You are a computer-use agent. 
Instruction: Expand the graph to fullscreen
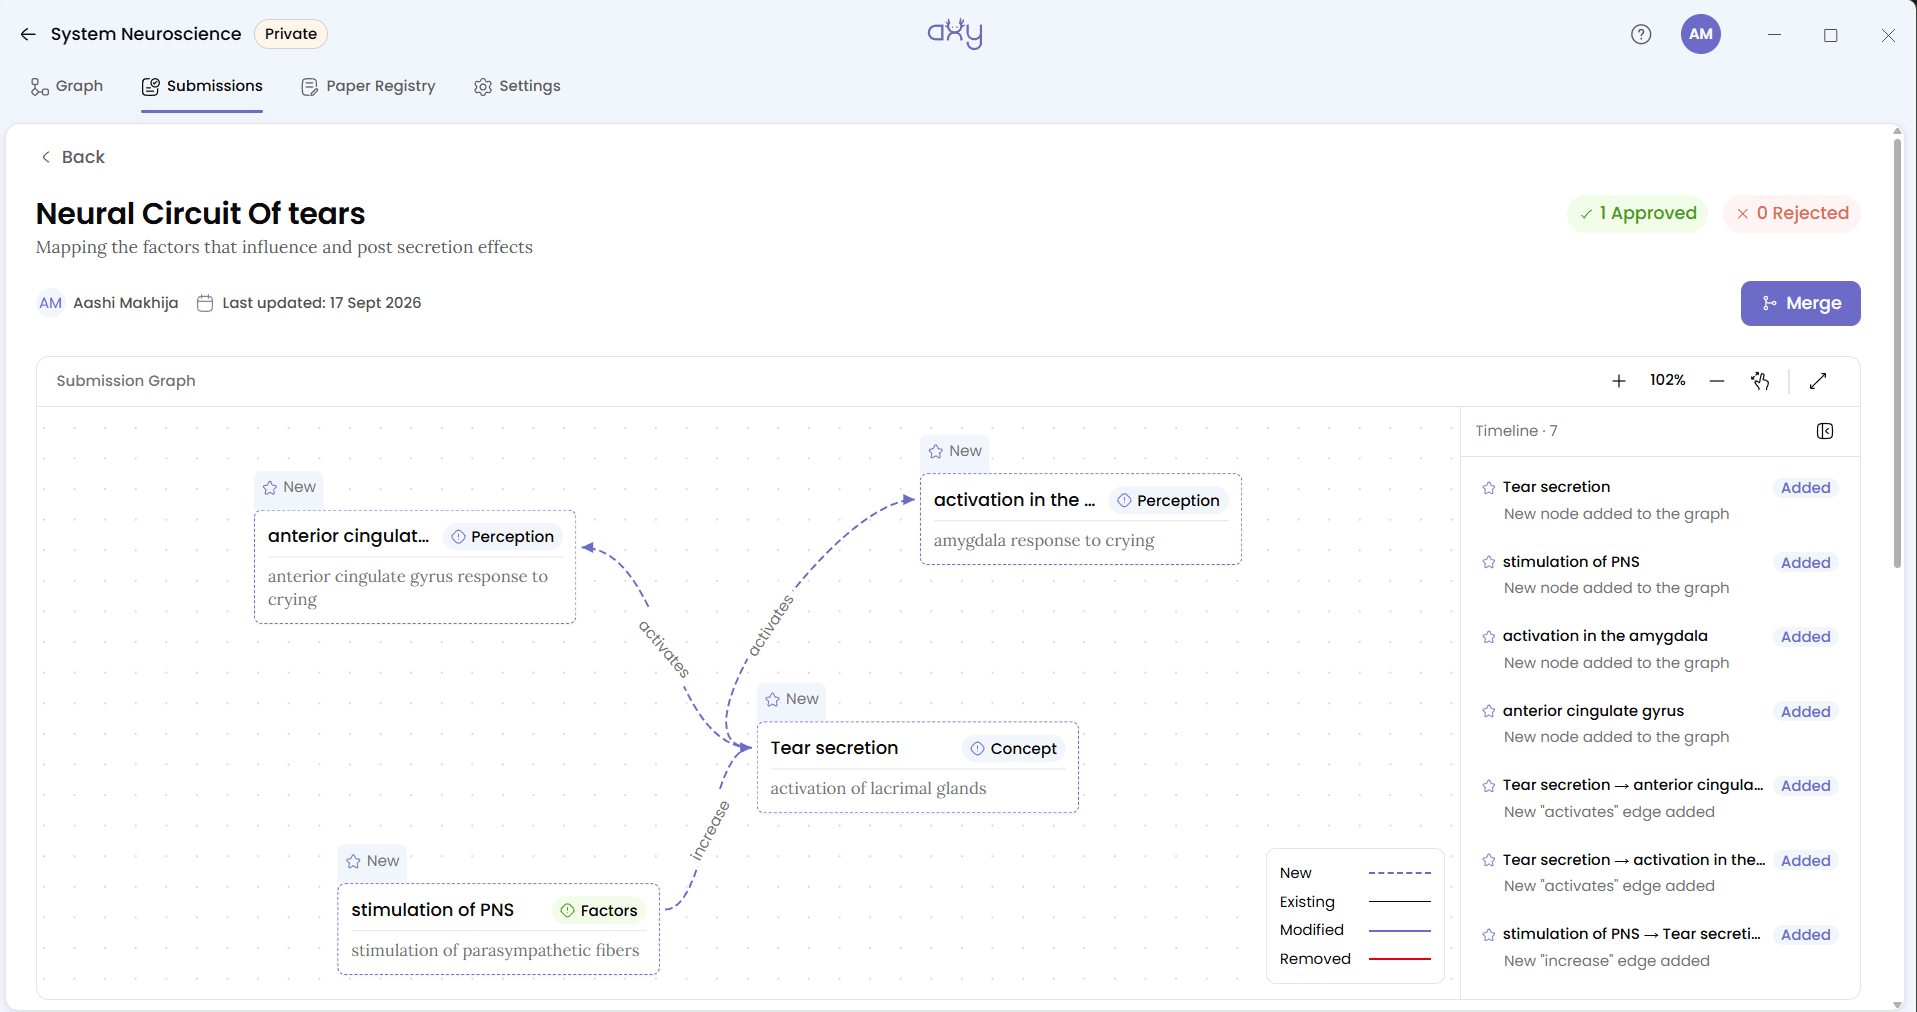[1819, 381]
